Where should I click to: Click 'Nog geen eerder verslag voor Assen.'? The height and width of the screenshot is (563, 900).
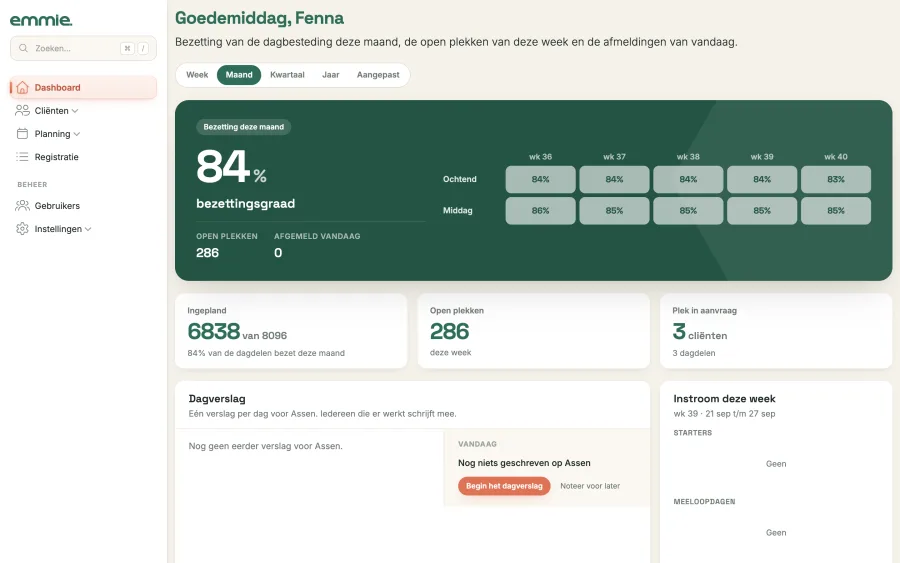point(265,446)
